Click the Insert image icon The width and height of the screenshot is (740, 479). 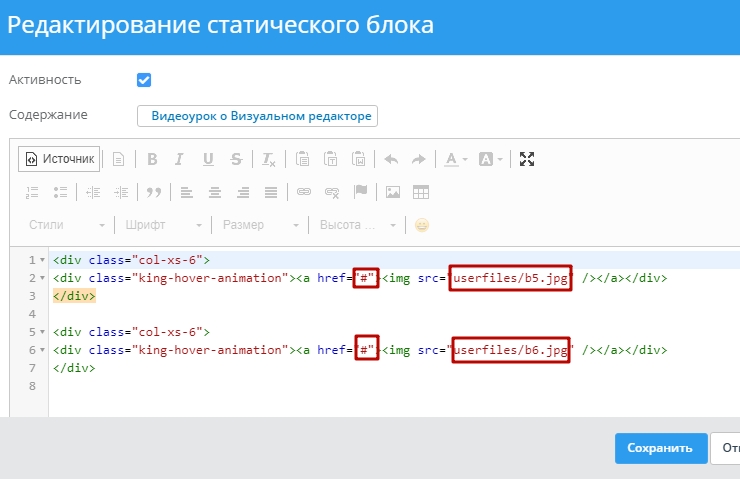(393, 192)
